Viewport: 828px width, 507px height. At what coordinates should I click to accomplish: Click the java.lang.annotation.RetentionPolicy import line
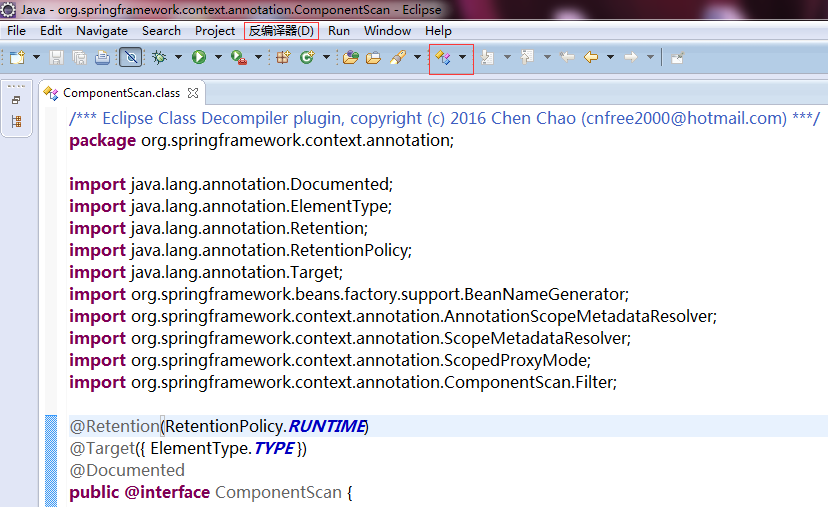[x=240, y=250]
